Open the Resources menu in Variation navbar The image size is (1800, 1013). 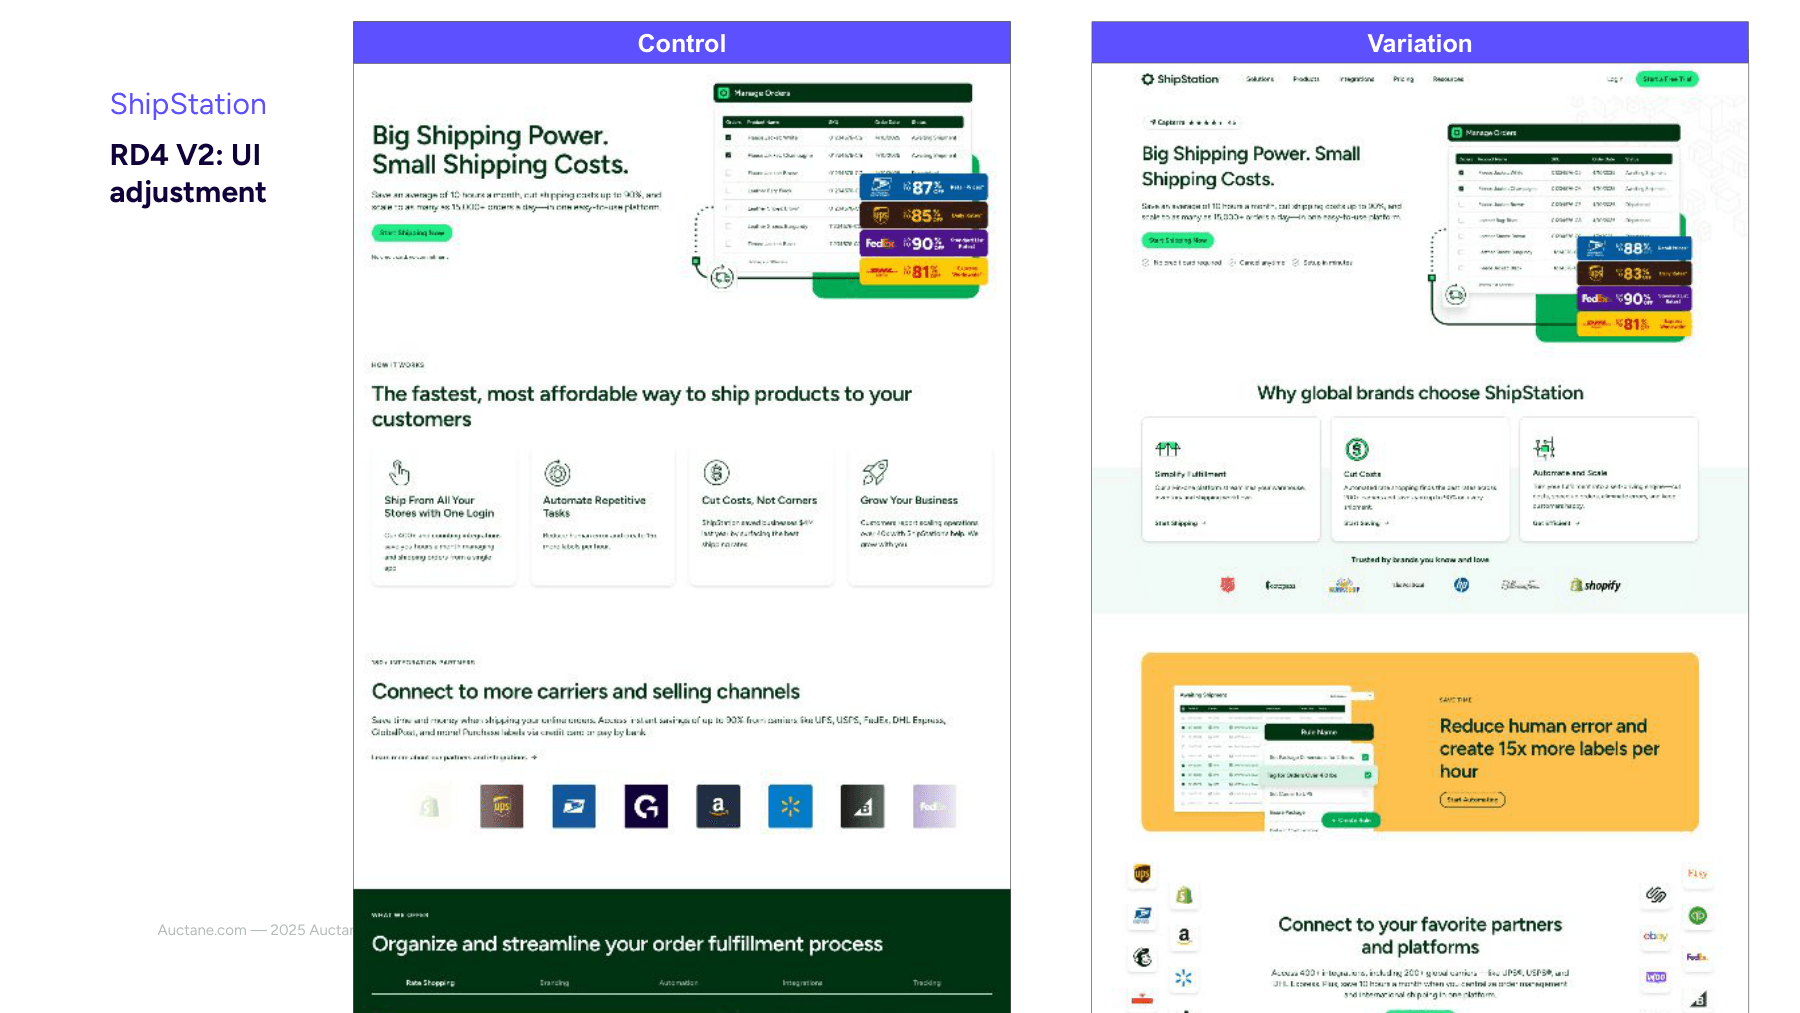(1448, 79)
